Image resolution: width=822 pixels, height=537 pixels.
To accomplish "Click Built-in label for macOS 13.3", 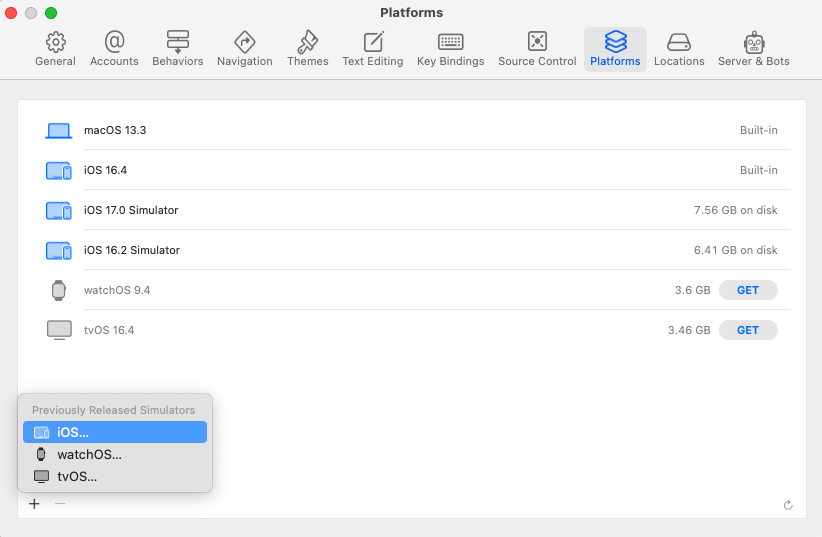I will 759,130.
